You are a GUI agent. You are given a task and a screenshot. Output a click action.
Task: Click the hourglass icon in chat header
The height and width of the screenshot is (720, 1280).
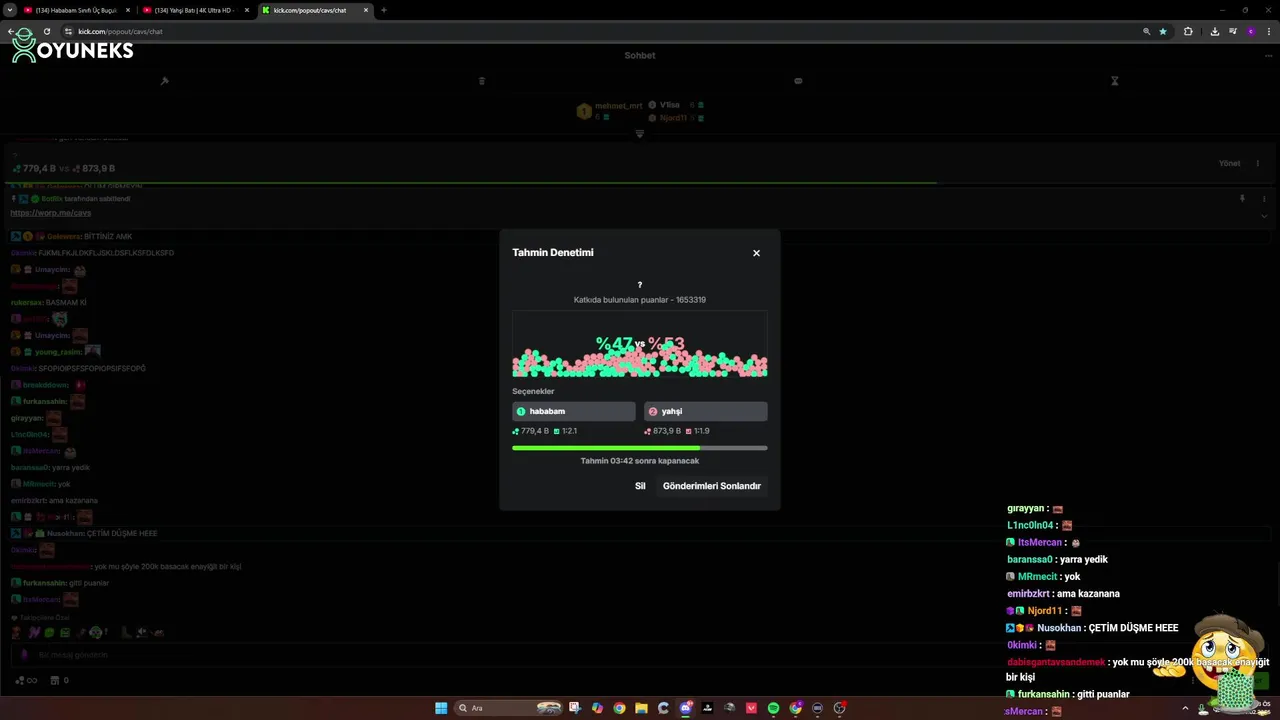tap(1114, 81)
